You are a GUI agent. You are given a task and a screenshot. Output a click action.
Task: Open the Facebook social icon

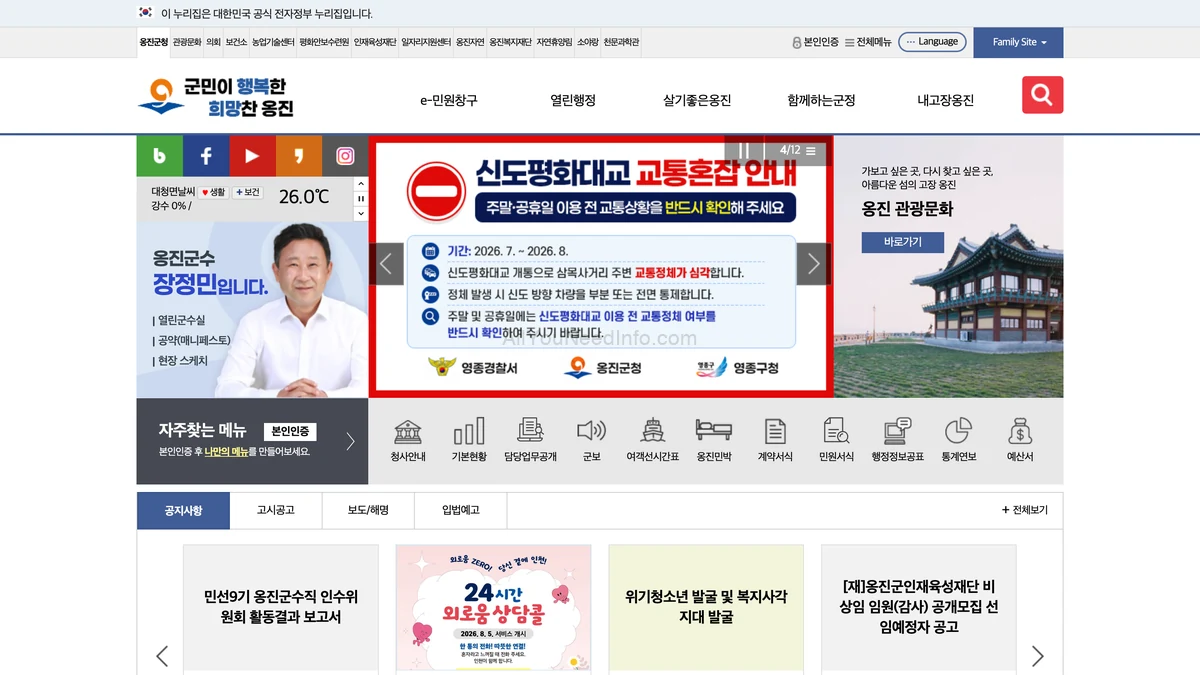click(206, 155)
